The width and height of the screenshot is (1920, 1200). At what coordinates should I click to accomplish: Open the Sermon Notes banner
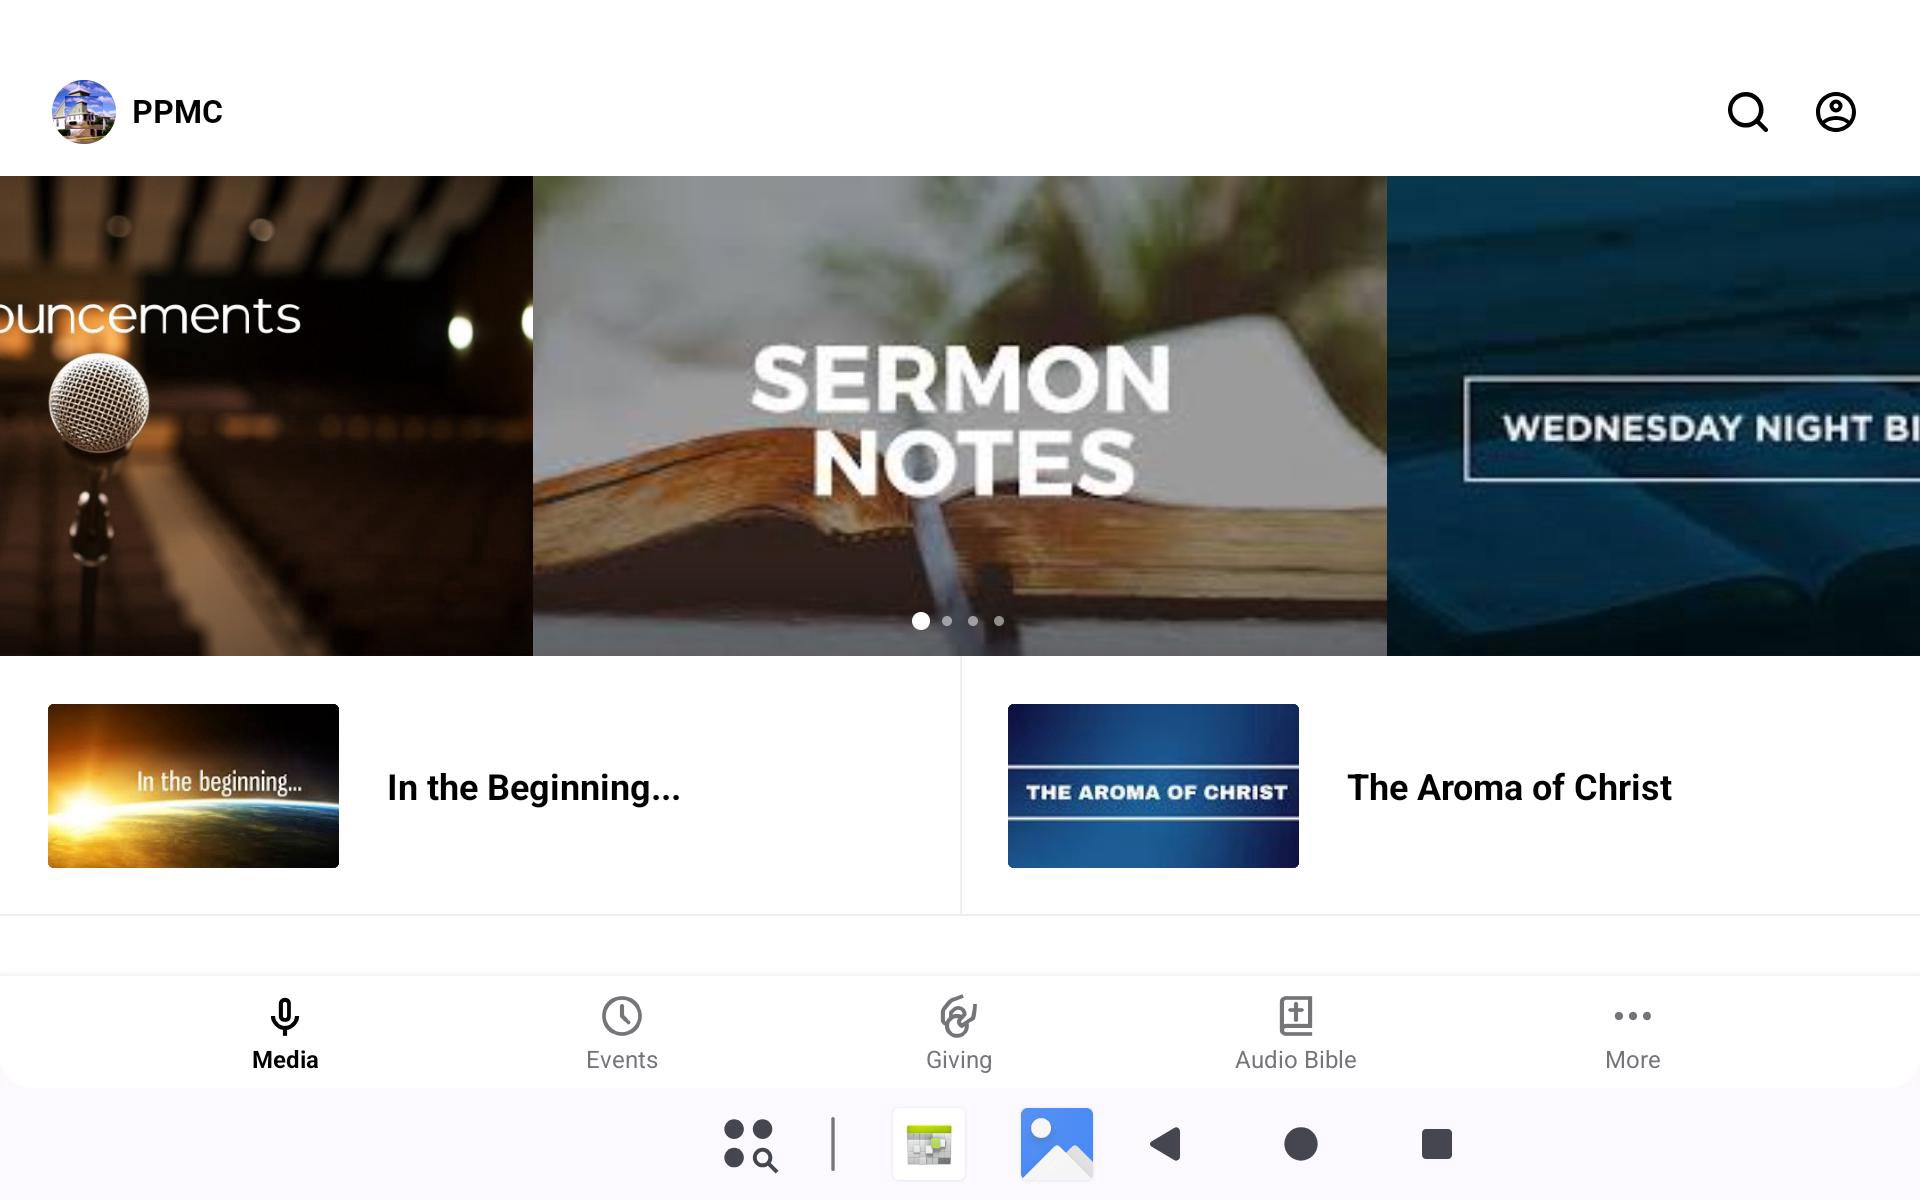pos(960,416)
